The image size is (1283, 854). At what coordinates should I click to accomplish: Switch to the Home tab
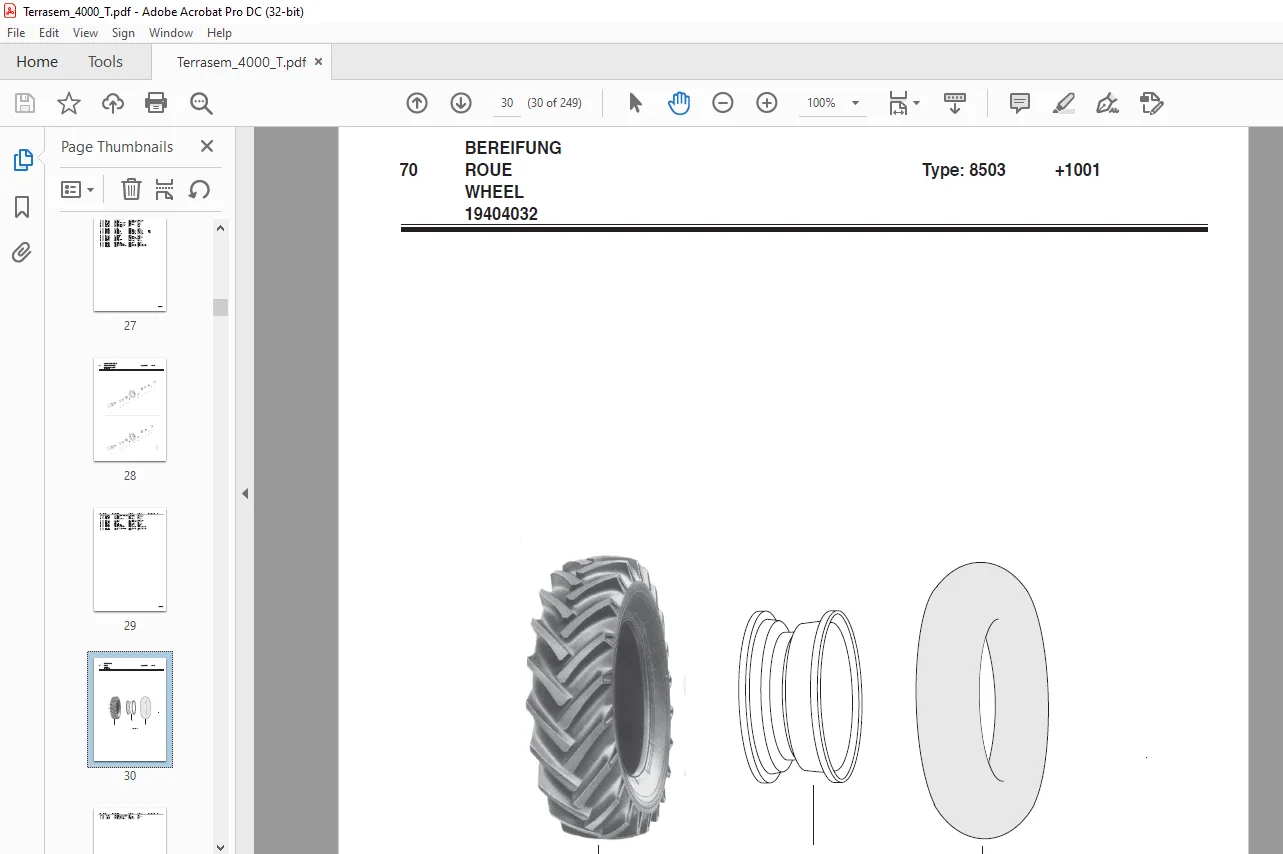pyautogui.click(x=37, y=62)
